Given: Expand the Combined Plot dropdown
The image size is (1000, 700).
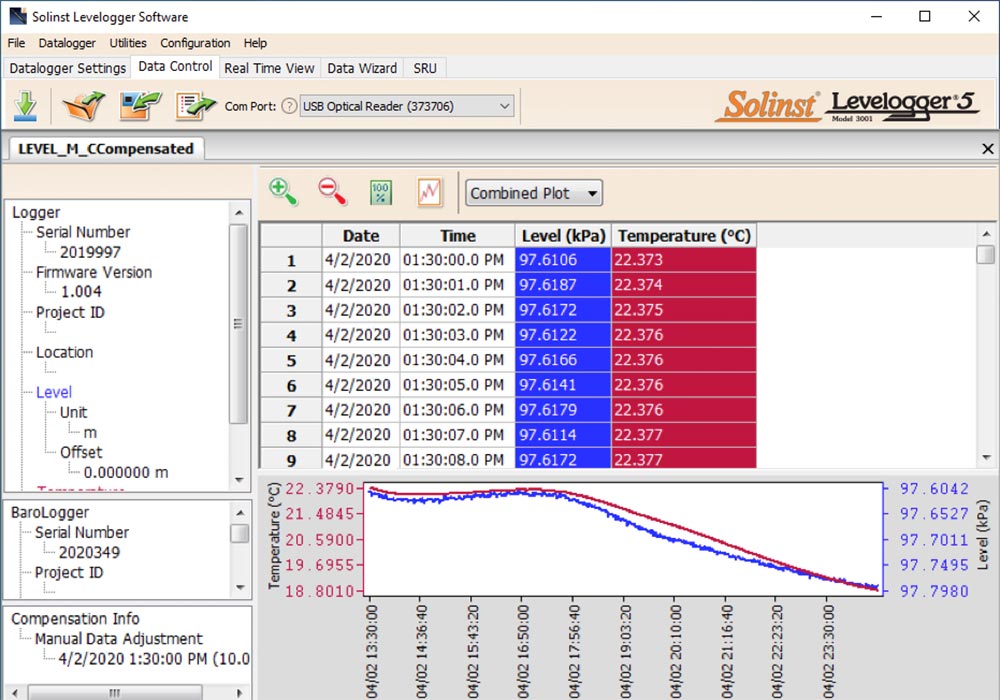Looking at the screenshot, I should click(533, 193).
